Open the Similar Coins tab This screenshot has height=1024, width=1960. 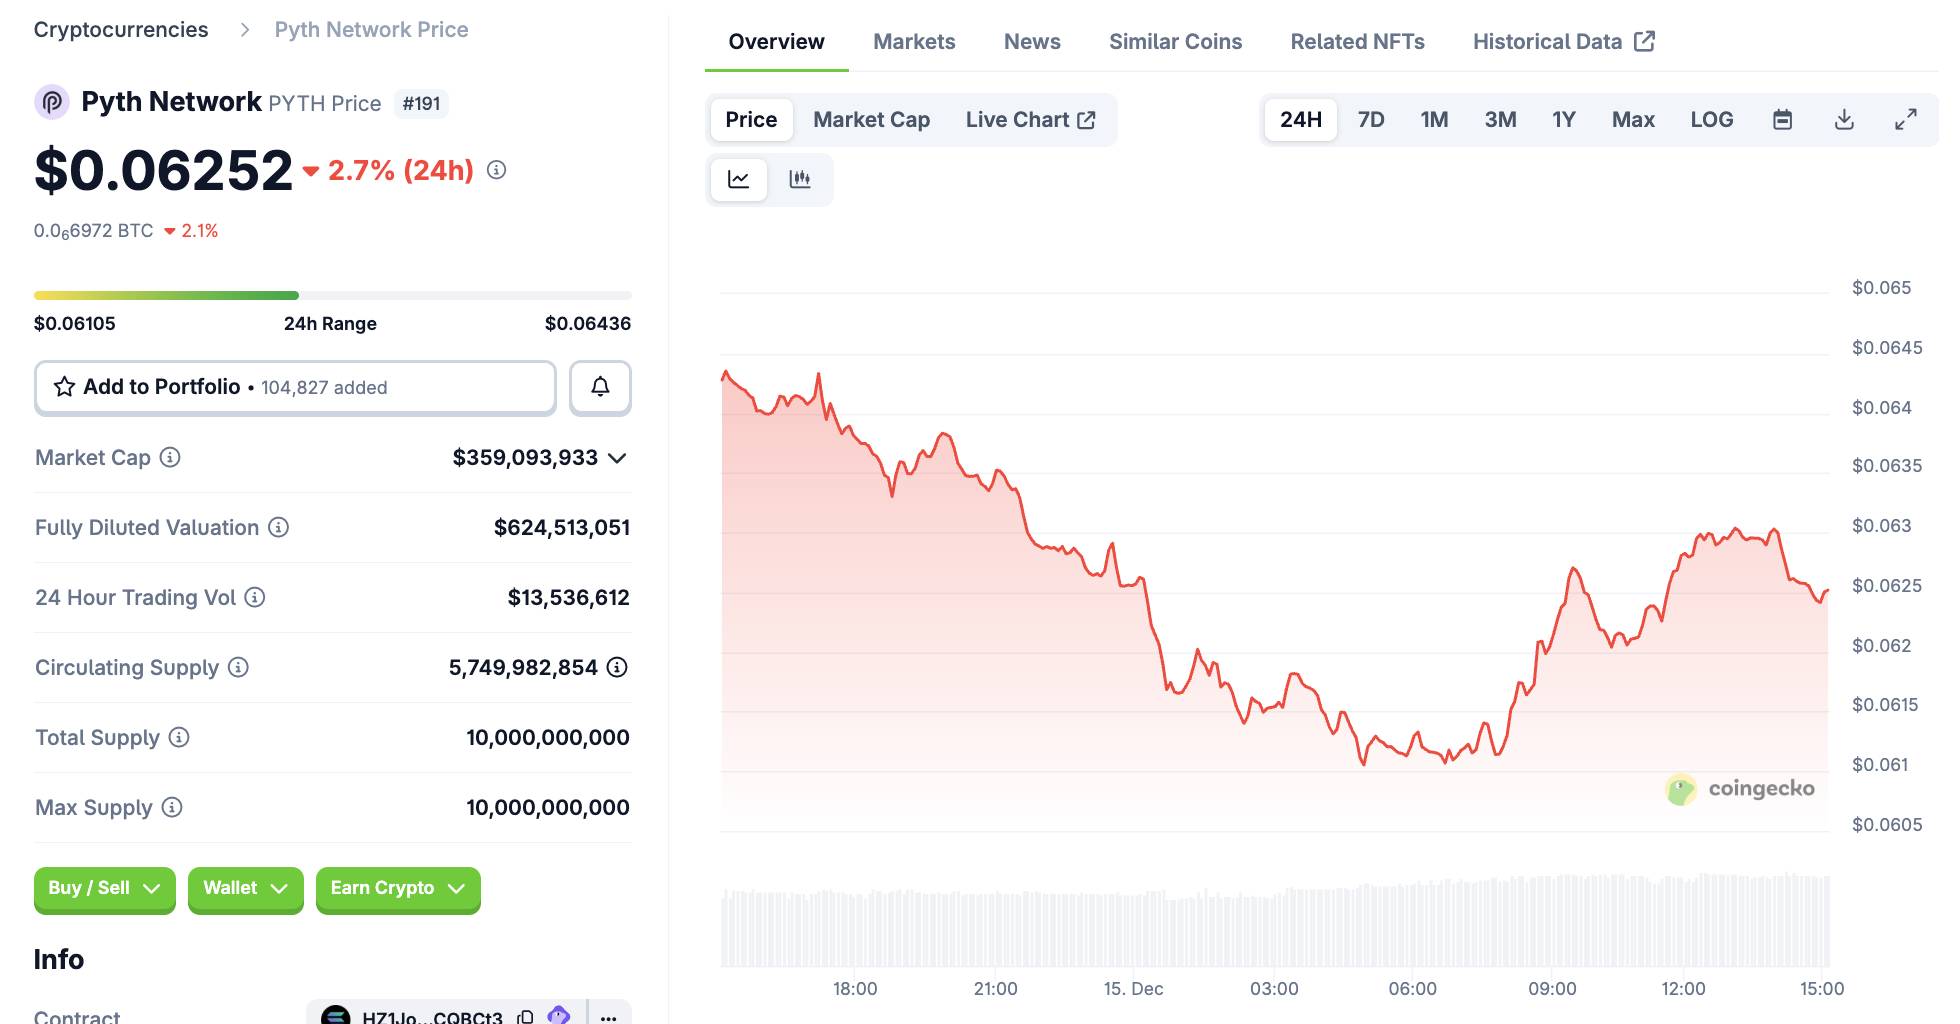click(x=1175, y=42)
